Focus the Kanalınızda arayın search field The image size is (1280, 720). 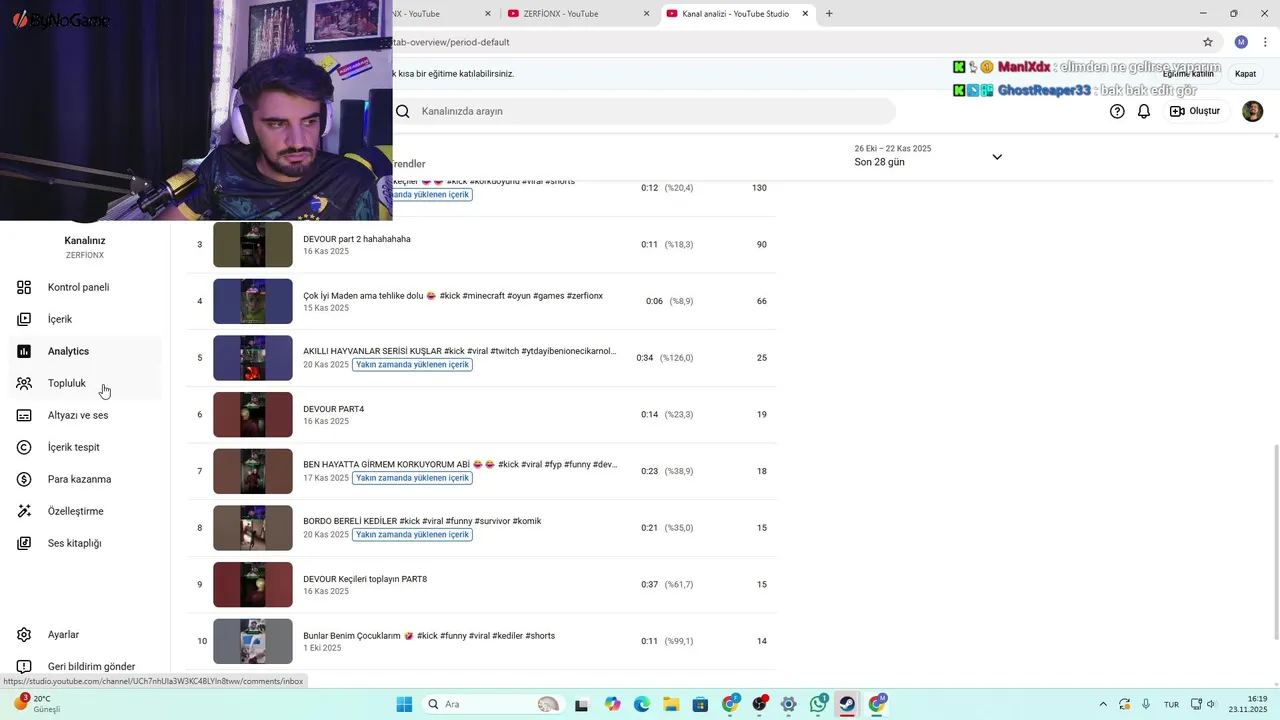pos(644,111)
